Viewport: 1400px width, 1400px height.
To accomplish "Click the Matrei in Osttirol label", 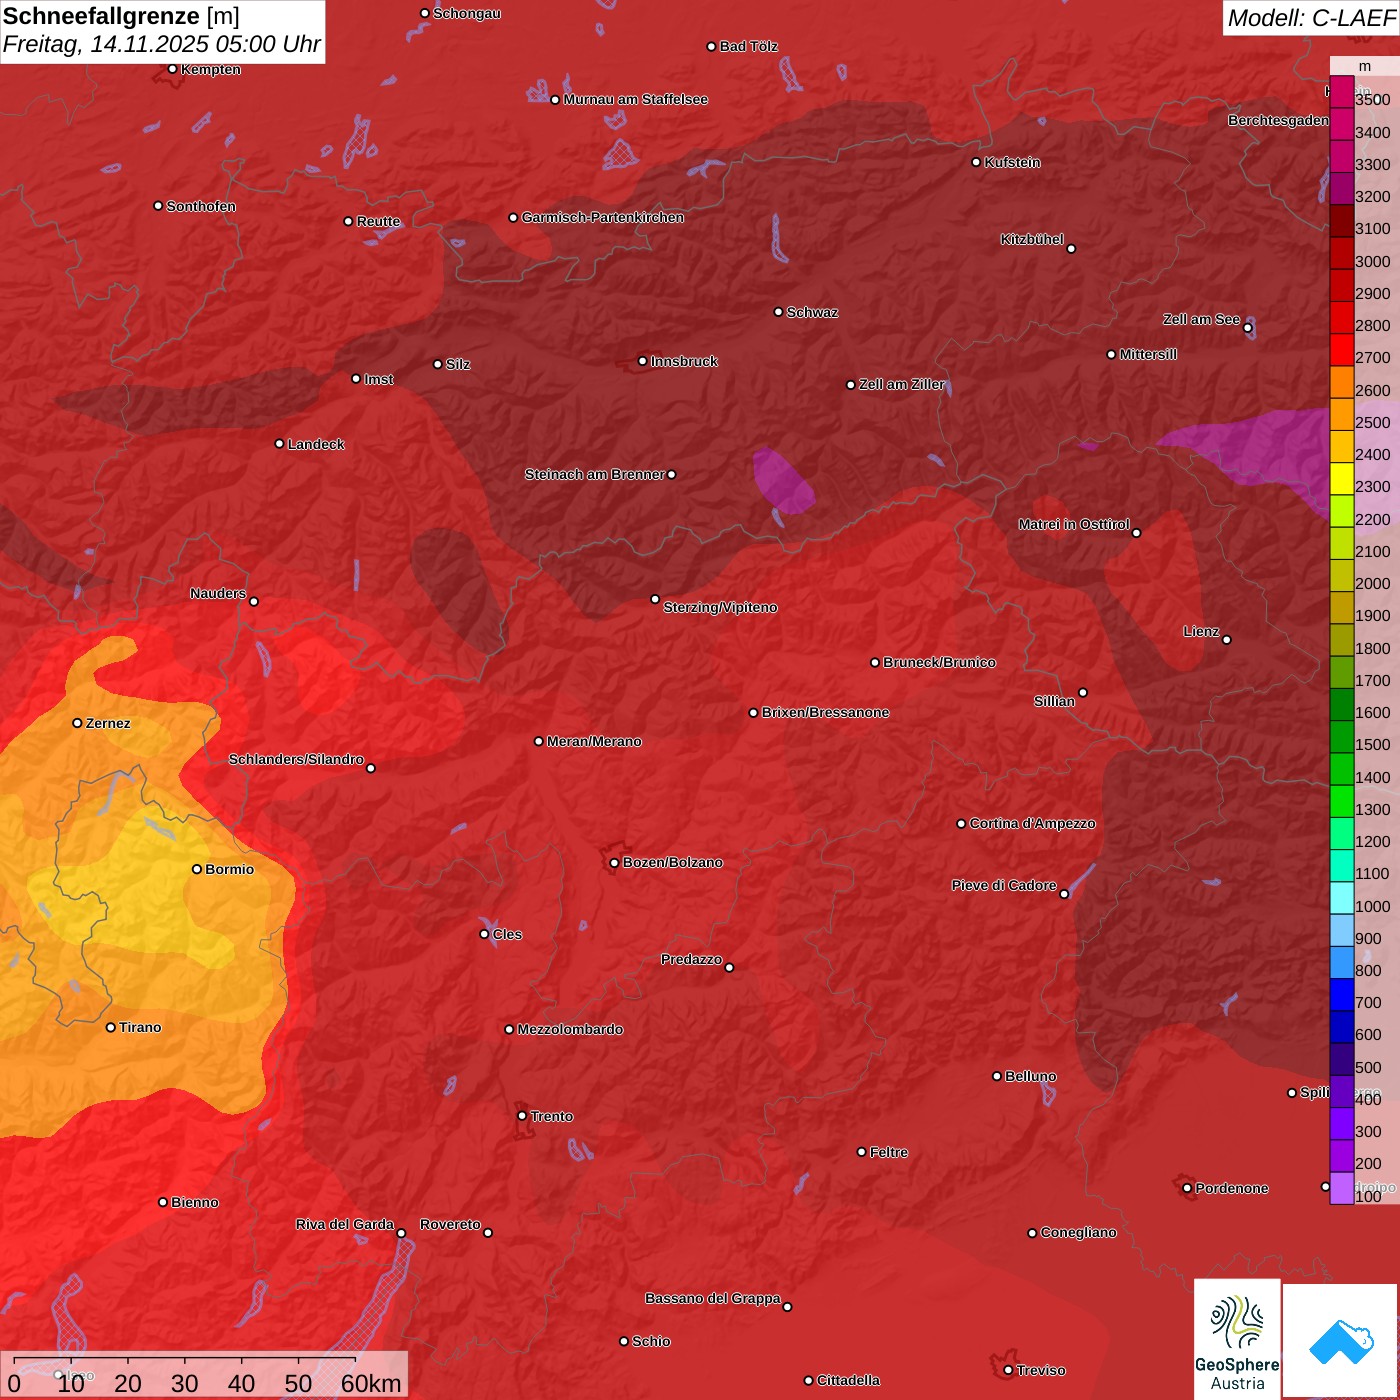I will (x=1074, y=524).
